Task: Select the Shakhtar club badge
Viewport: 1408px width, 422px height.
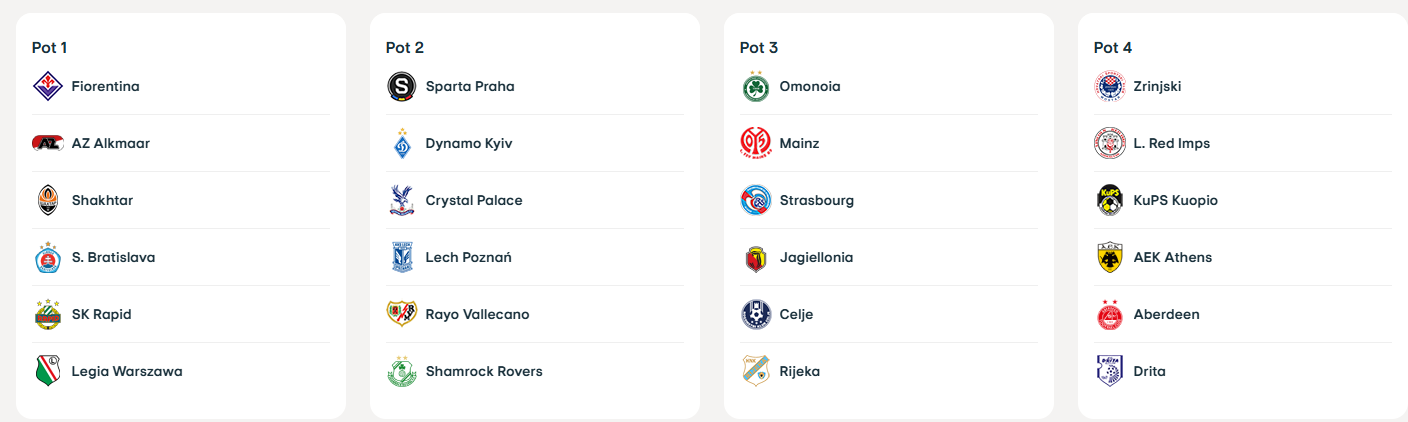Action: click(x=47, y=200)
